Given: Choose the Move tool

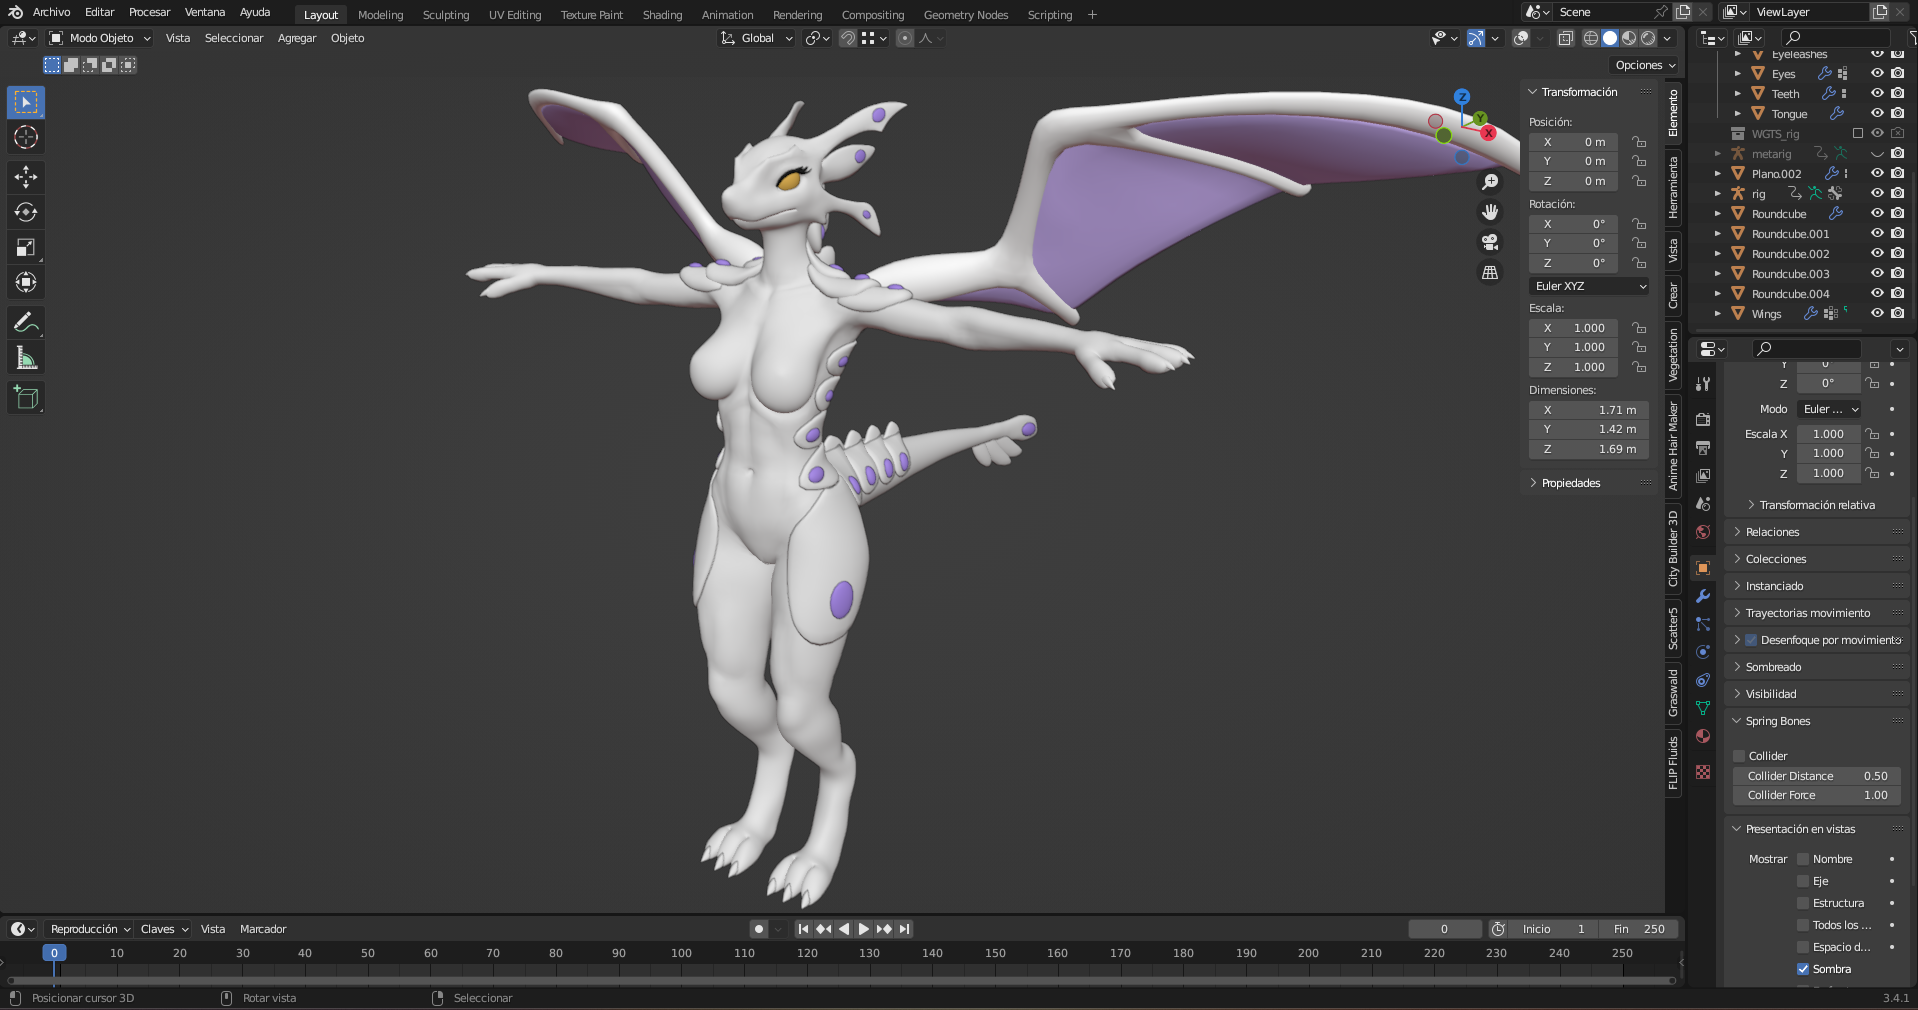Looking at the screenshot, I should pyautogui.click(x=26, y=178).
